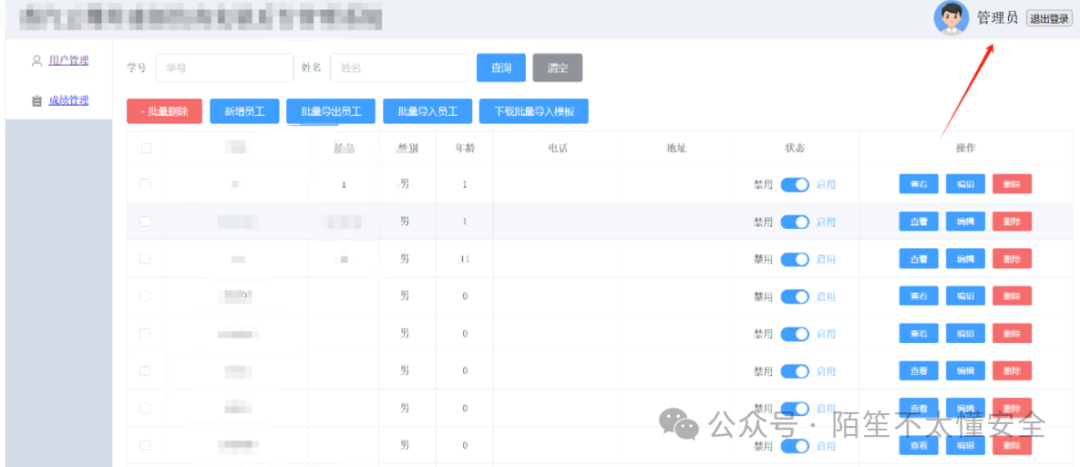
Task: Click the administrator avatar icon
Action: (x=951, y=18)
